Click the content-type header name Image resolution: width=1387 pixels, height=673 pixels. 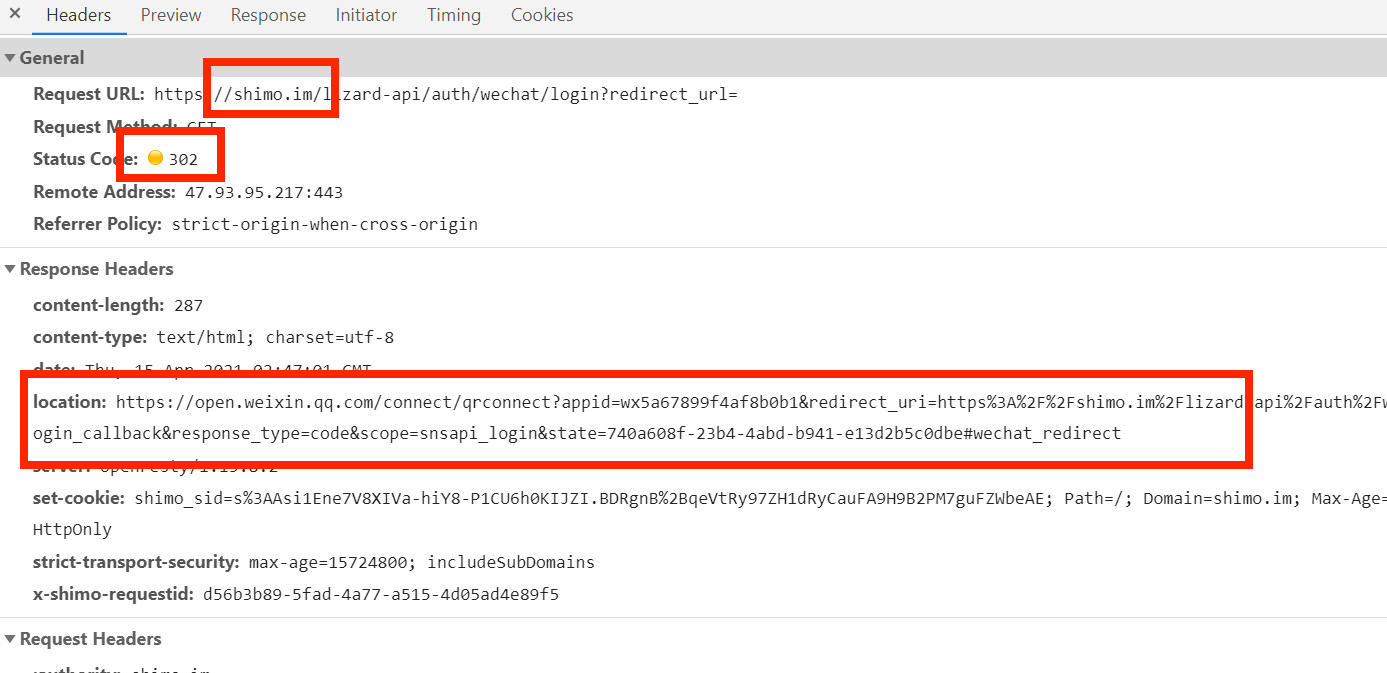tap(90, 337)
